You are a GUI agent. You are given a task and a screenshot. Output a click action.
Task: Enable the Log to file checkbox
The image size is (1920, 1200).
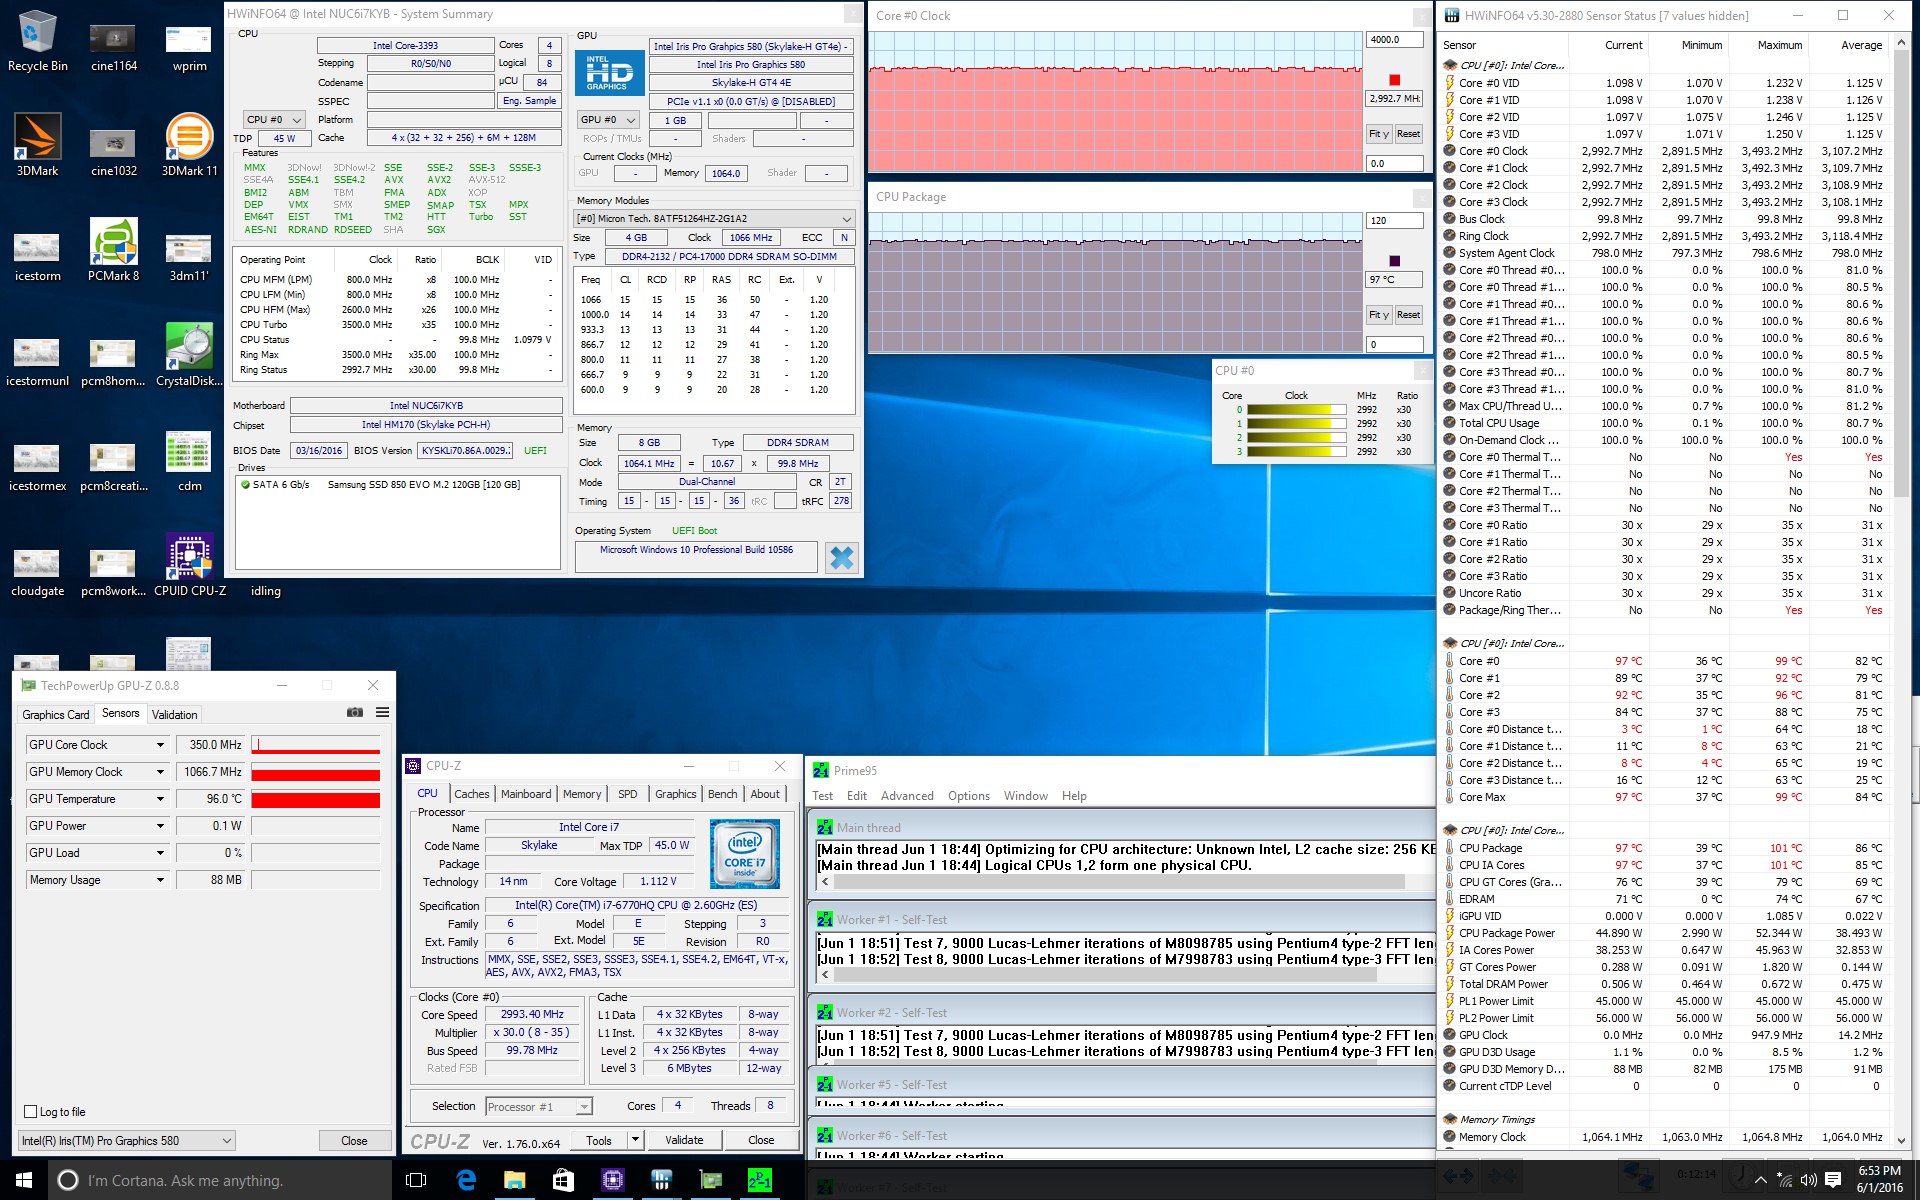31,1111
